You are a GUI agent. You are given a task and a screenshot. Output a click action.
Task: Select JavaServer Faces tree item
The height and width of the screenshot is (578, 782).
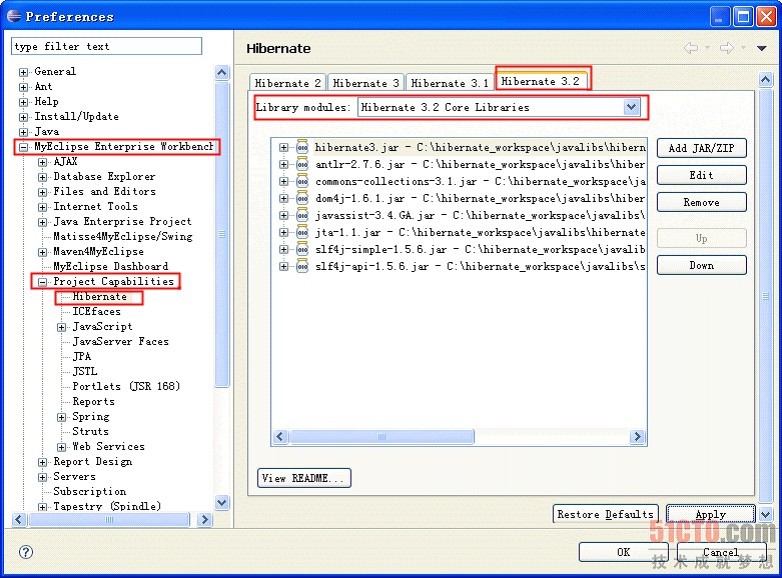121,342
